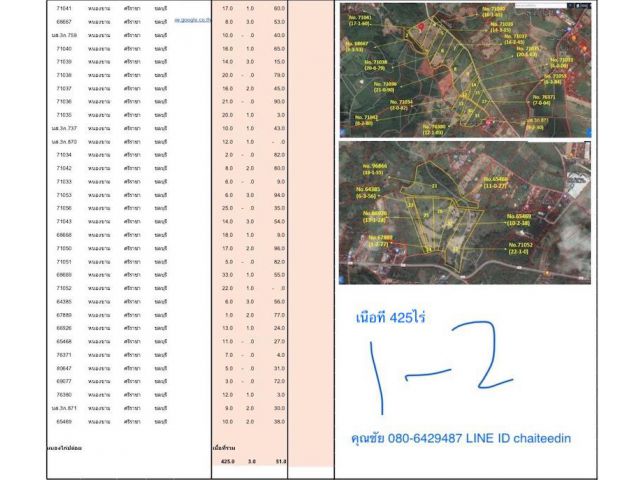
Task: Select deed number cell 76371 in table
Action: point(64,355)
